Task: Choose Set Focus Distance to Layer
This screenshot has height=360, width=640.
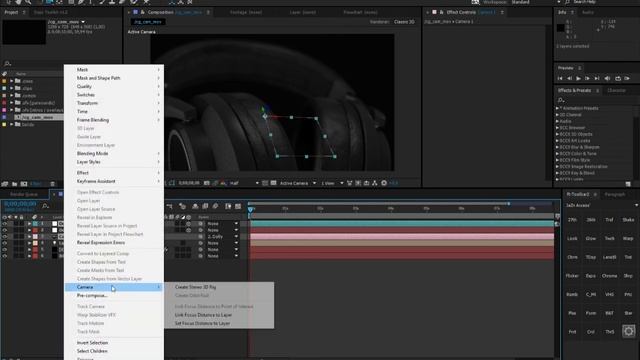Action: pyautogui.click(x=202, y=323)
